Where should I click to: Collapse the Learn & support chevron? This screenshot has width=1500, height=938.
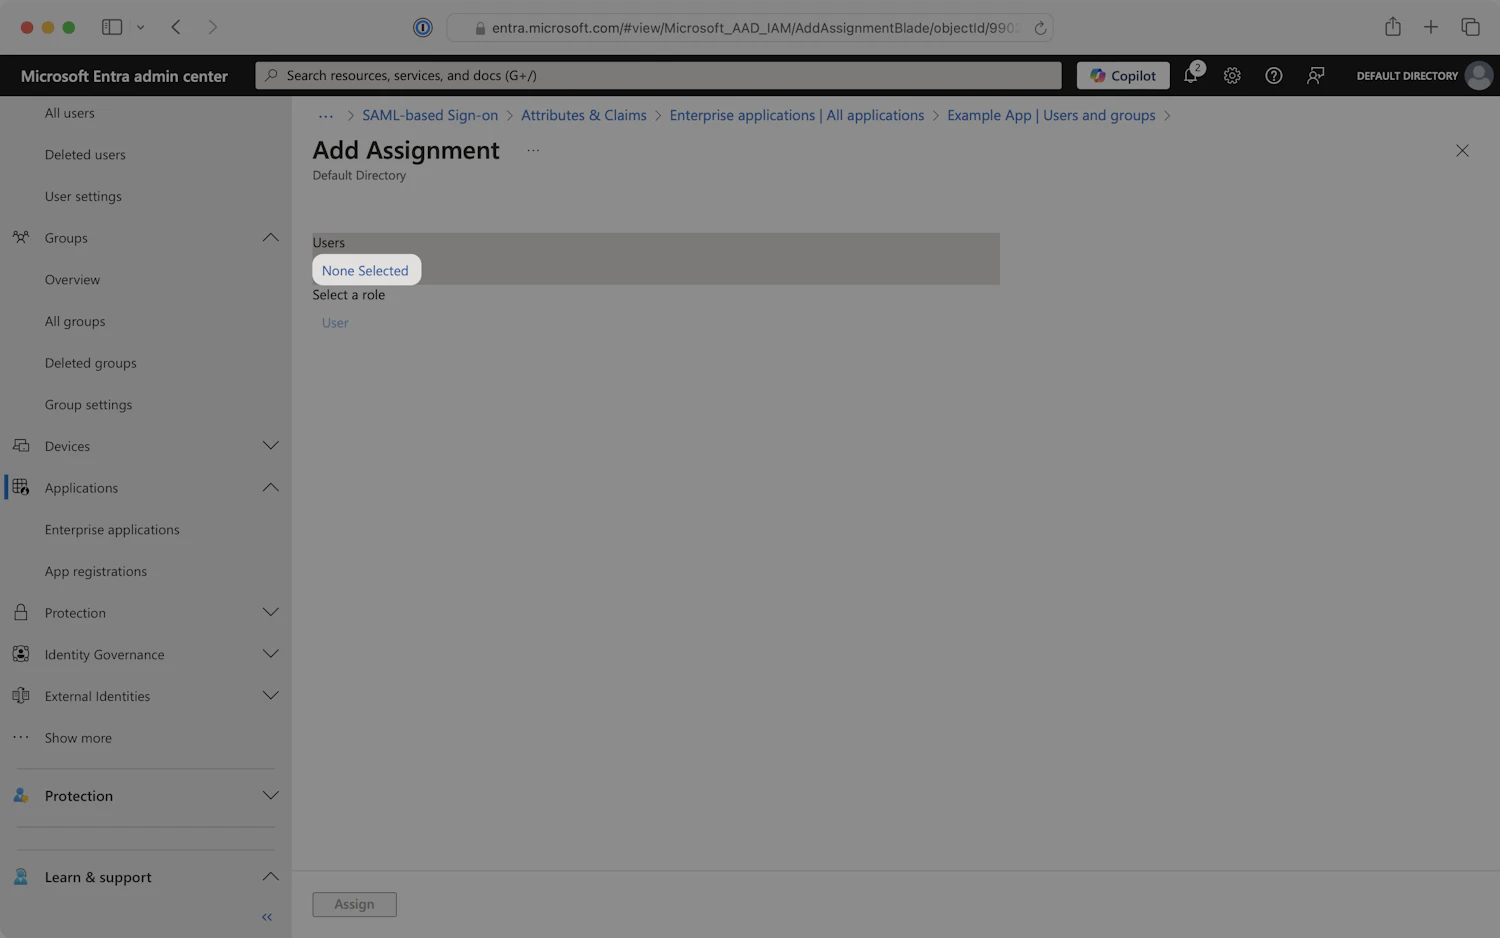coord(270,876)
